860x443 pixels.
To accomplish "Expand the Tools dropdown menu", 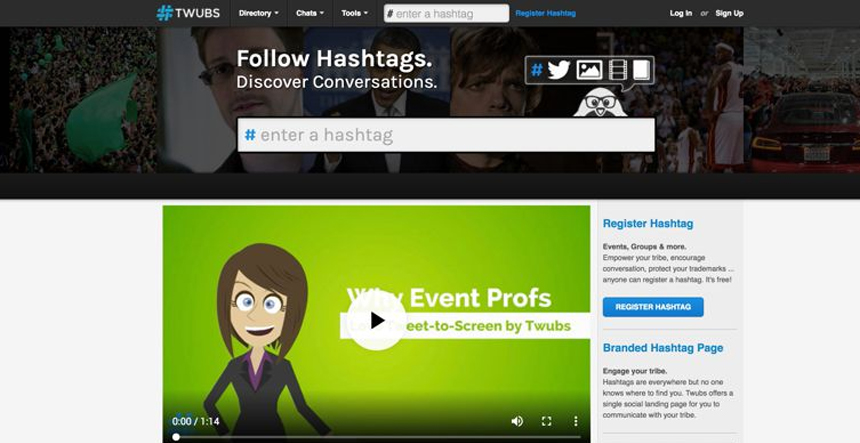I will point(355,13).
